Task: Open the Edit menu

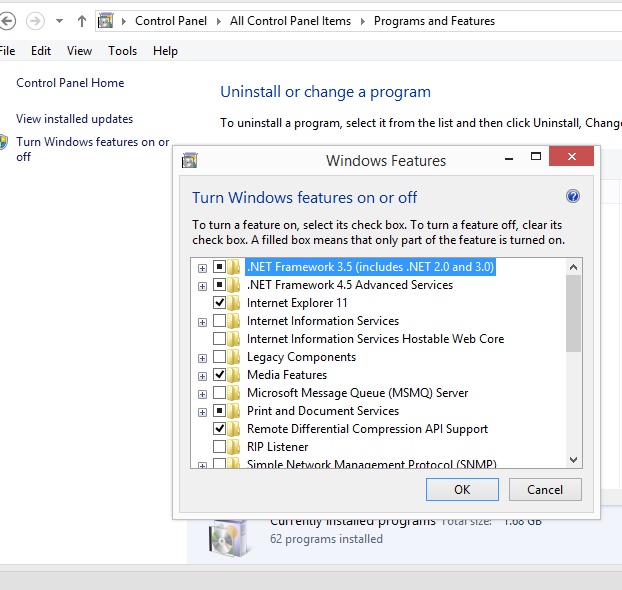Action: (41, 51)
